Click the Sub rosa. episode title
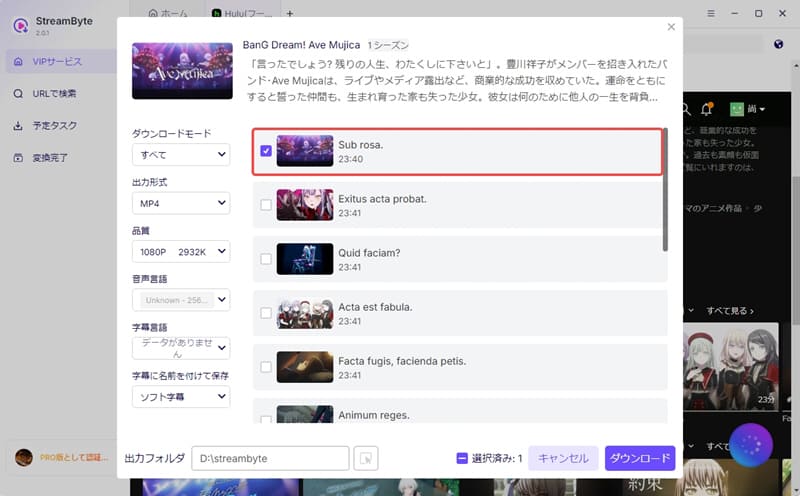Viewport: 800px width, 496px height. tap(360, 145)
